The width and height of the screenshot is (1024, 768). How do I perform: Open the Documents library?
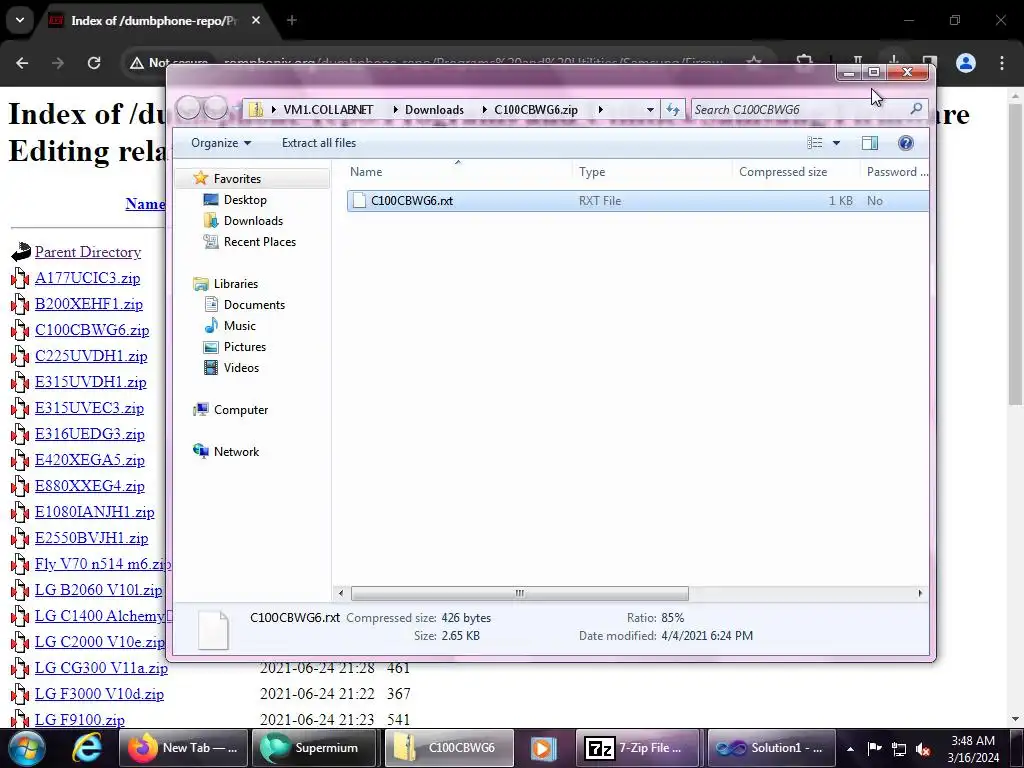[254, 304]
